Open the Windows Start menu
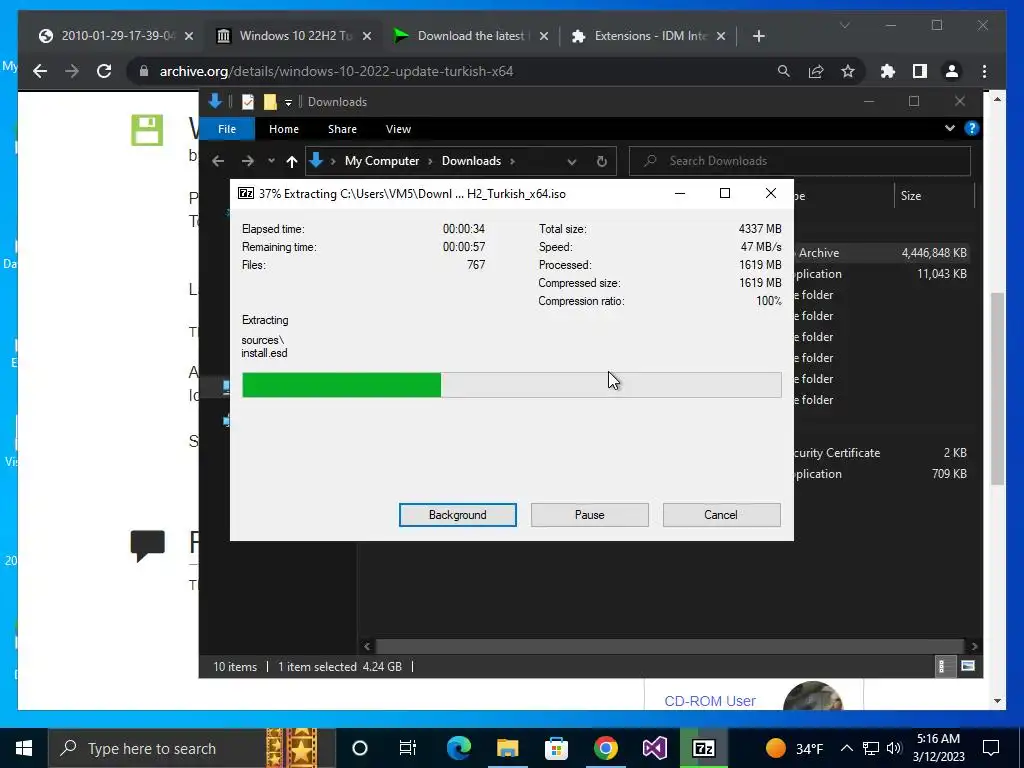 tap(24, 748)
